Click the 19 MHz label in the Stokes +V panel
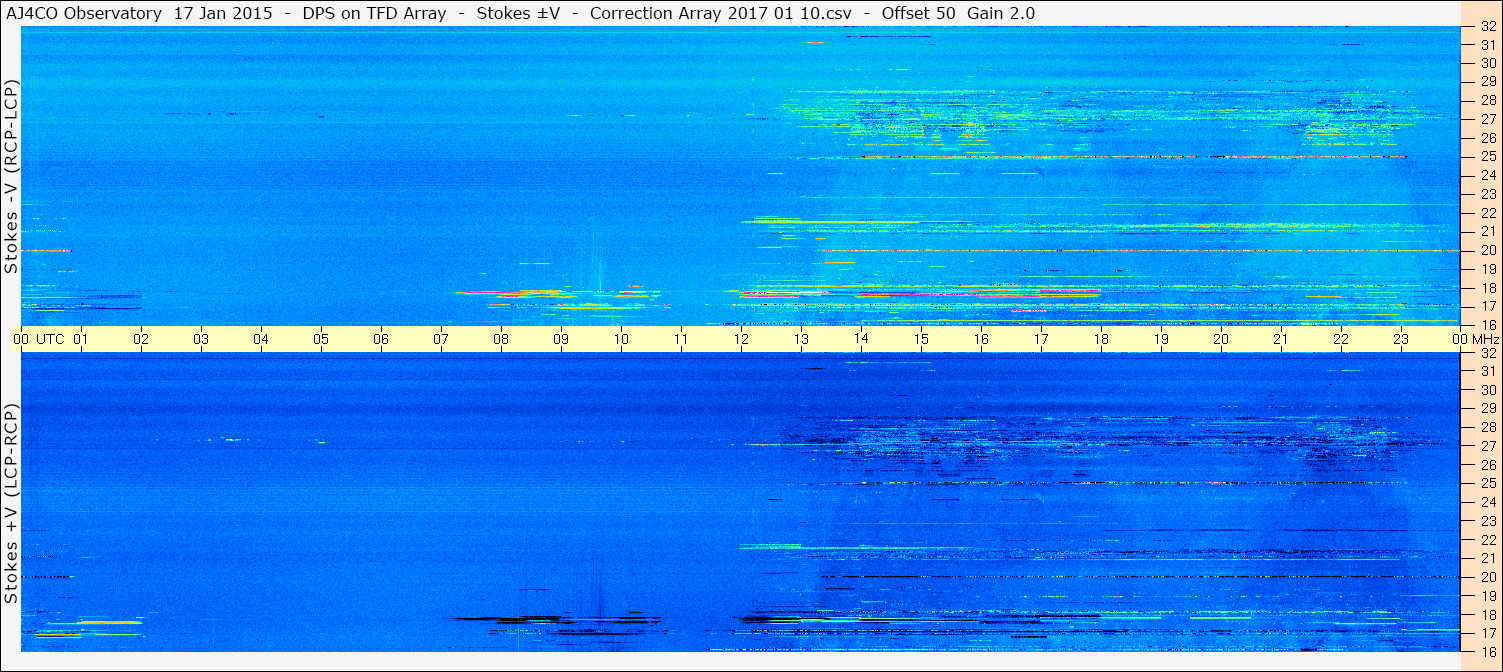The height and width of the screenshot is (672, 1503). [1487, 596]
